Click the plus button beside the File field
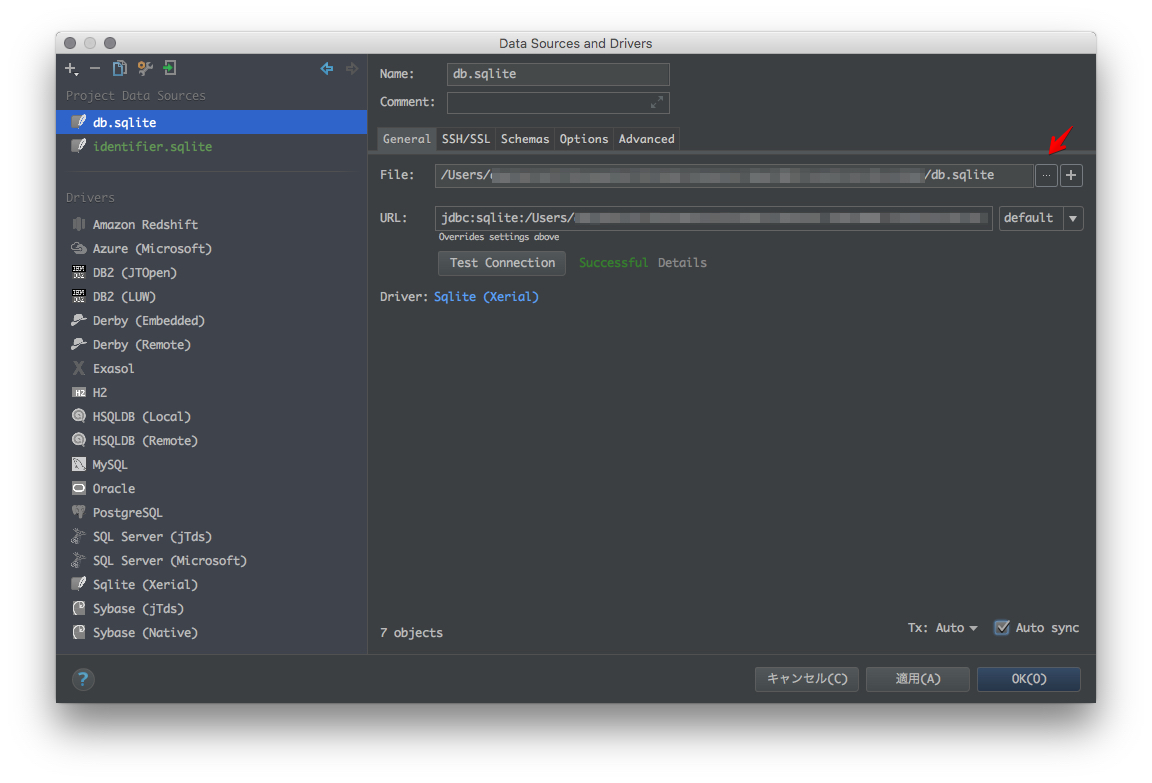Image resolution: width=1152 pixels, height=783 pixels. point(1071,176)
